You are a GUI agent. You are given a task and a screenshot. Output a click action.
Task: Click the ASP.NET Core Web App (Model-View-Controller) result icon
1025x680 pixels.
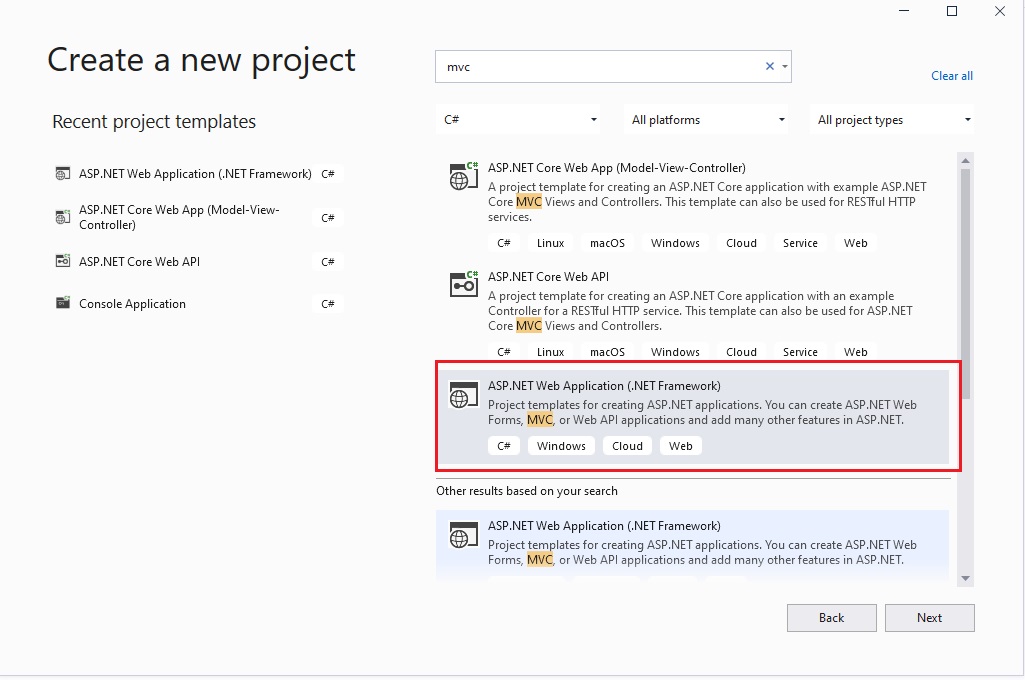coord(463,177)
